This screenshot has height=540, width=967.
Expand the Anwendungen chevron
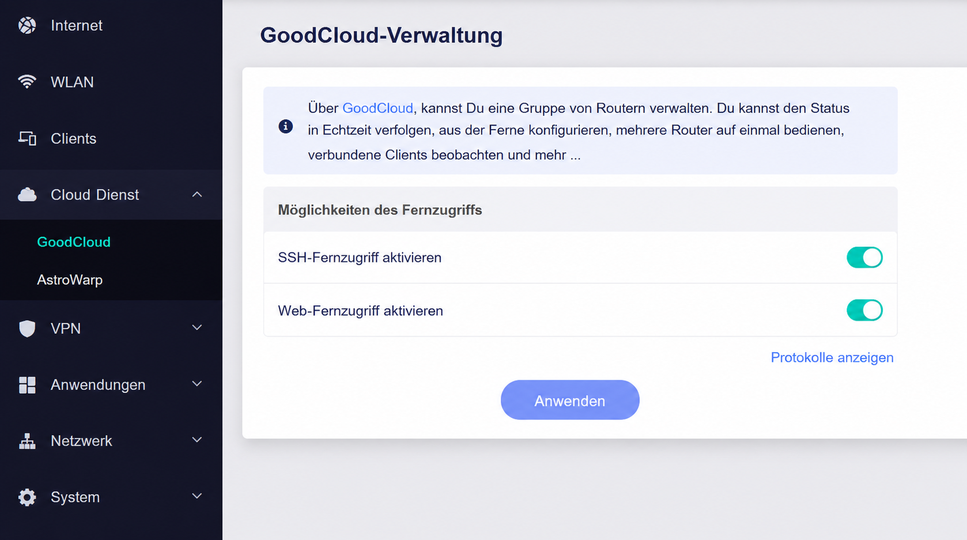(x=197, y=384)
